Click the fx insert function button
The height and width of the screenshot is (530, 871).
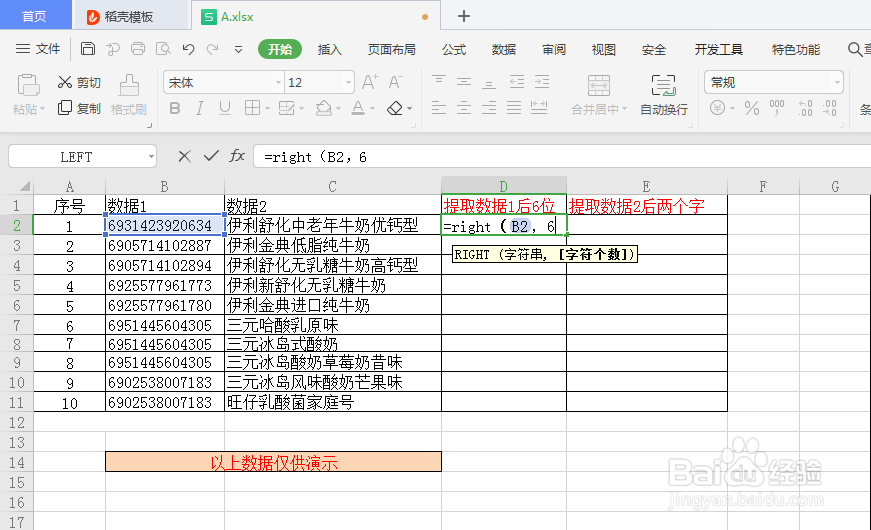point(237,156)
